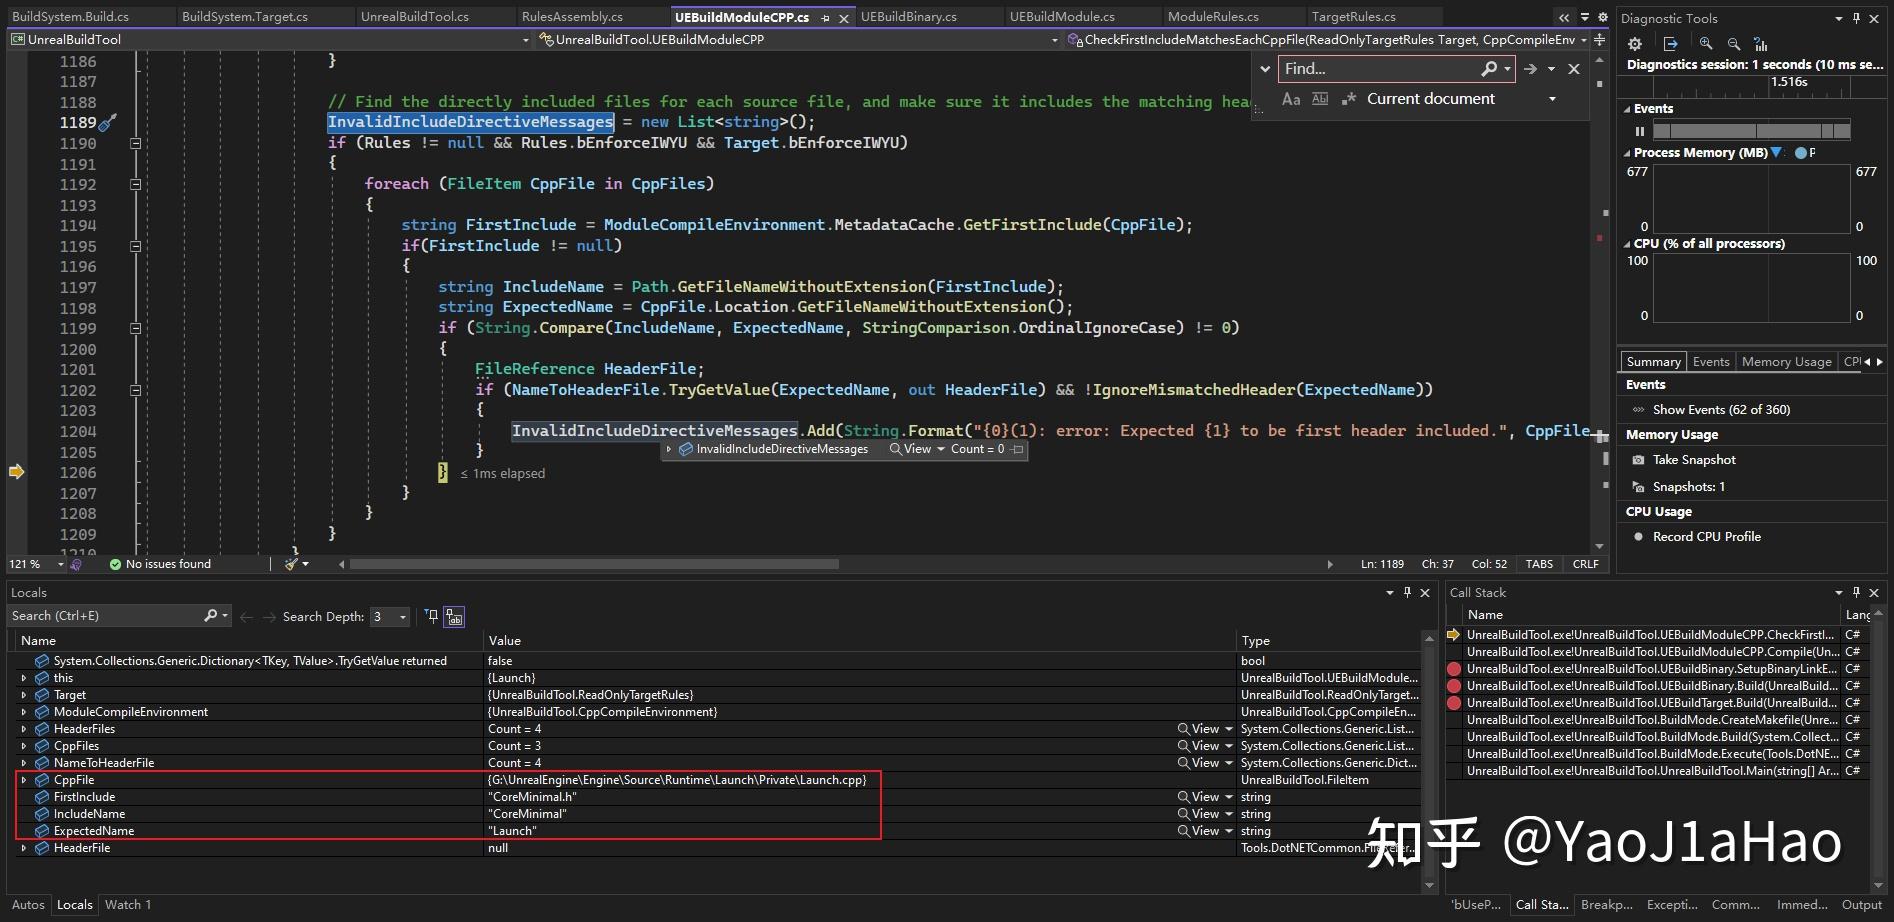This screenshot has height=922, width=1894.
Task: Click Zoom In icon in Diagnostic Tools
Action: point(1706,44)
